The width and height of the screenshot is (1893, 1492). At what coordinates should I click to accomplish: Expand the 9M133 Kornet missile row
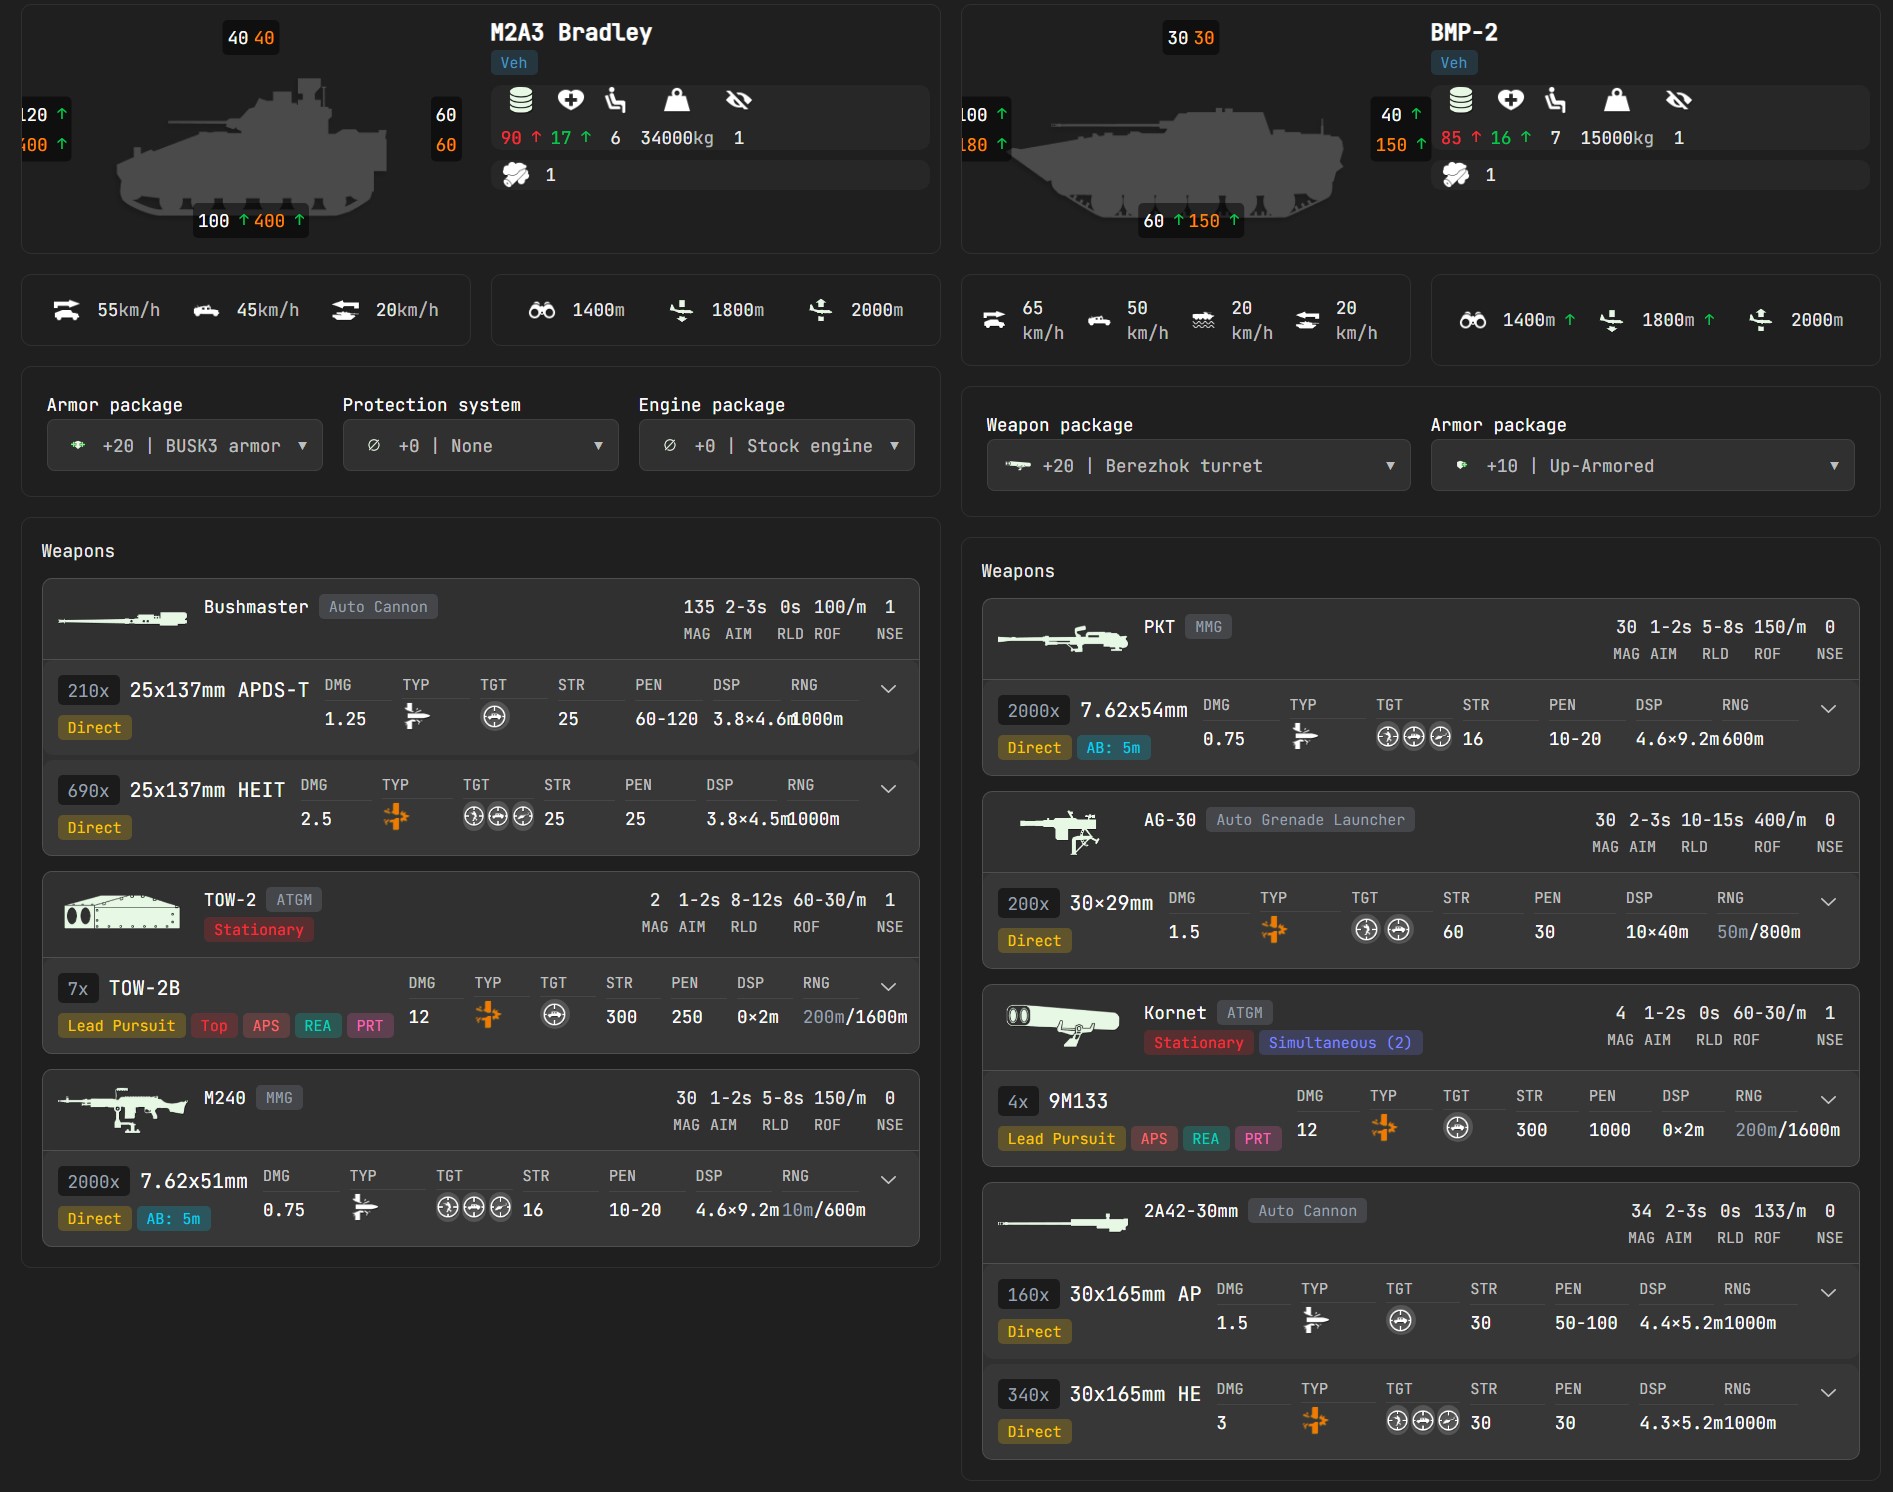(x=1828, y=1100)
